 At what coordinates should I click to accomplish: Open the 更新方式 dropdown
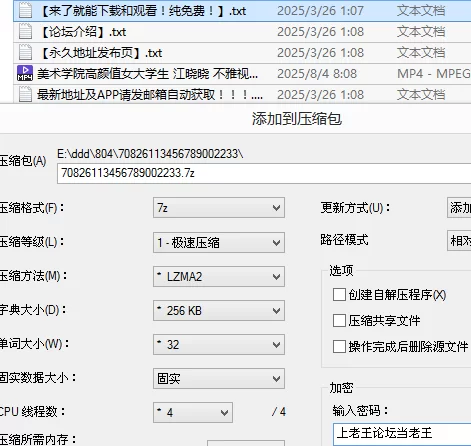click(459, 208)
